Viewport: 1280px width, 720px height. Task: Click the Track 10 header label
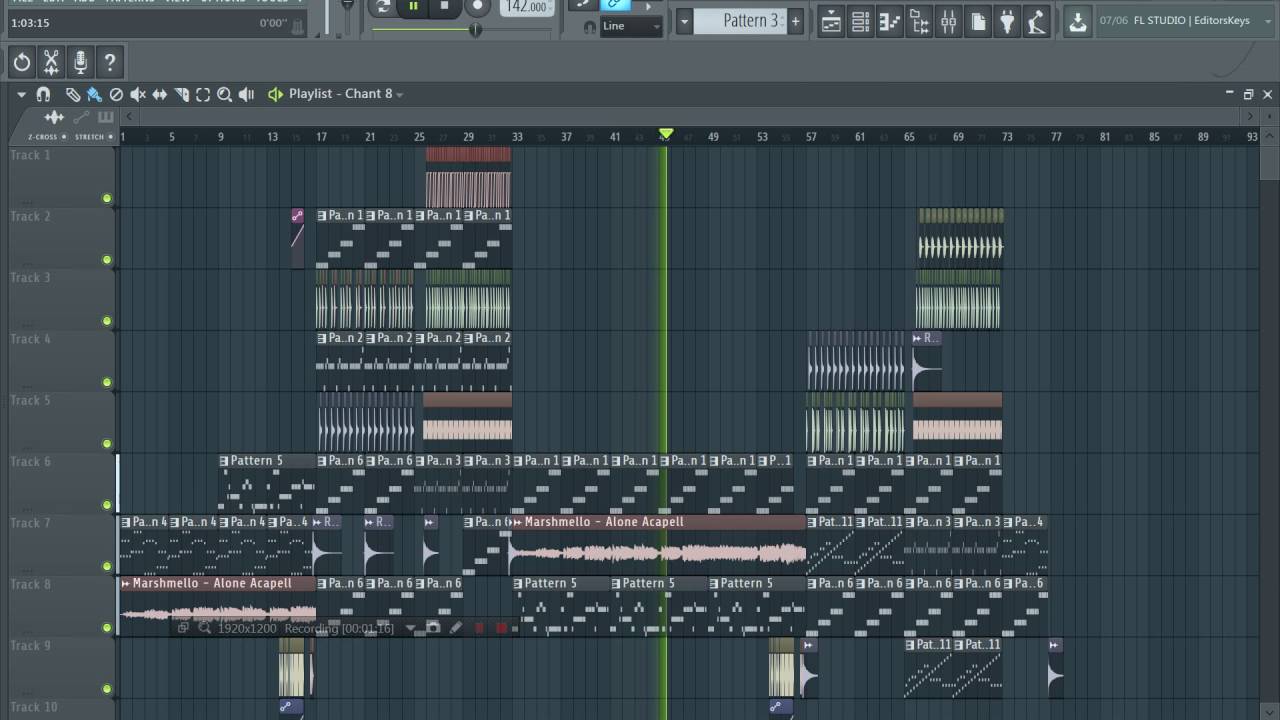coord(34,707)
